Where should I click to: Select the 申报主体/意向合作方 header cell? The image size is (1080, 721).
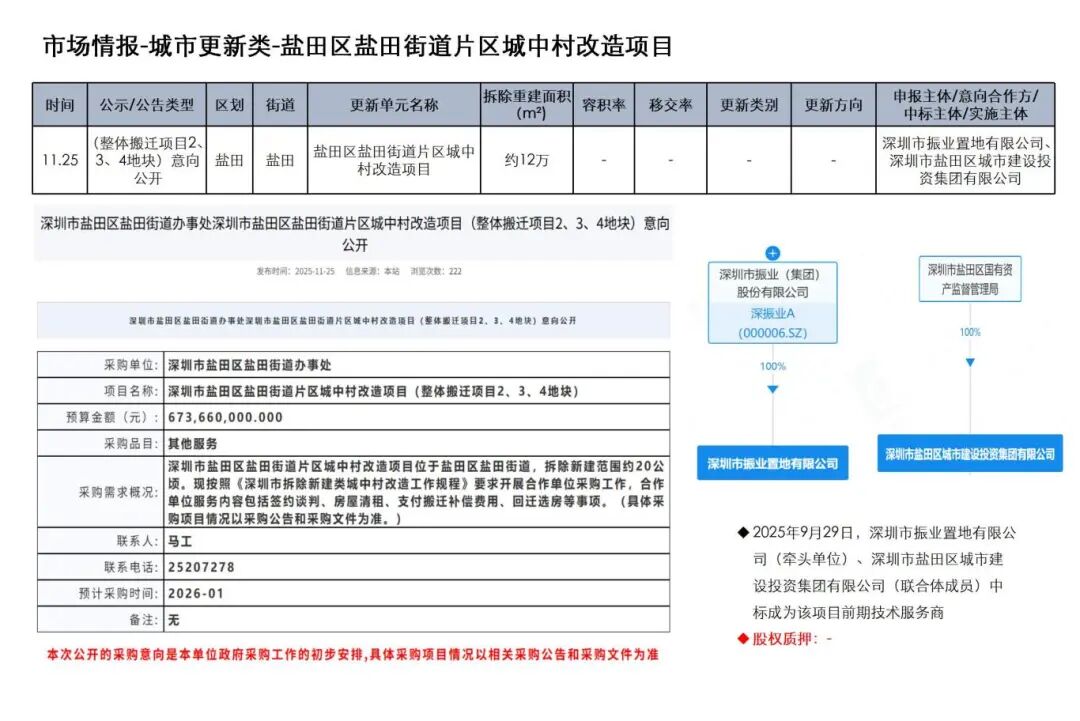(x=965, y=105)
